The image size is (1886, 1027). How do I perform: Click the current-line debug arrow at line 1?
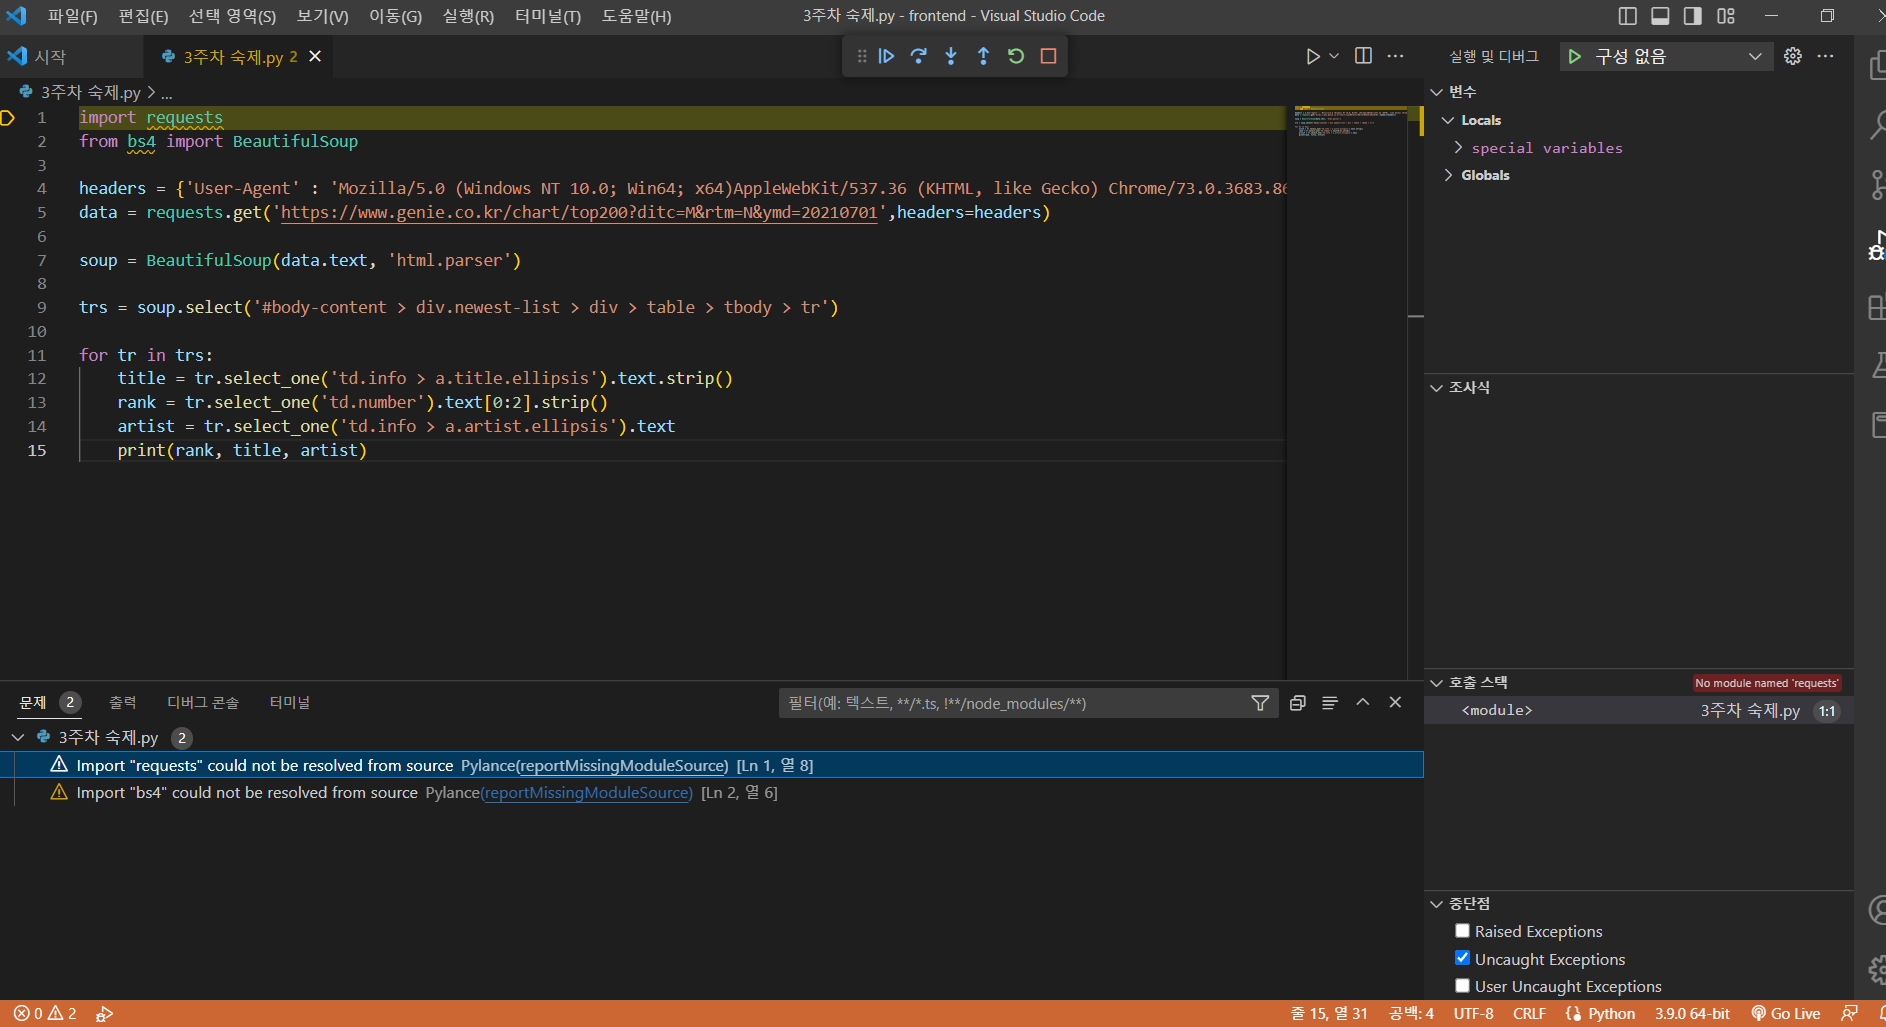pyautogui.click(x=8, y=118)
